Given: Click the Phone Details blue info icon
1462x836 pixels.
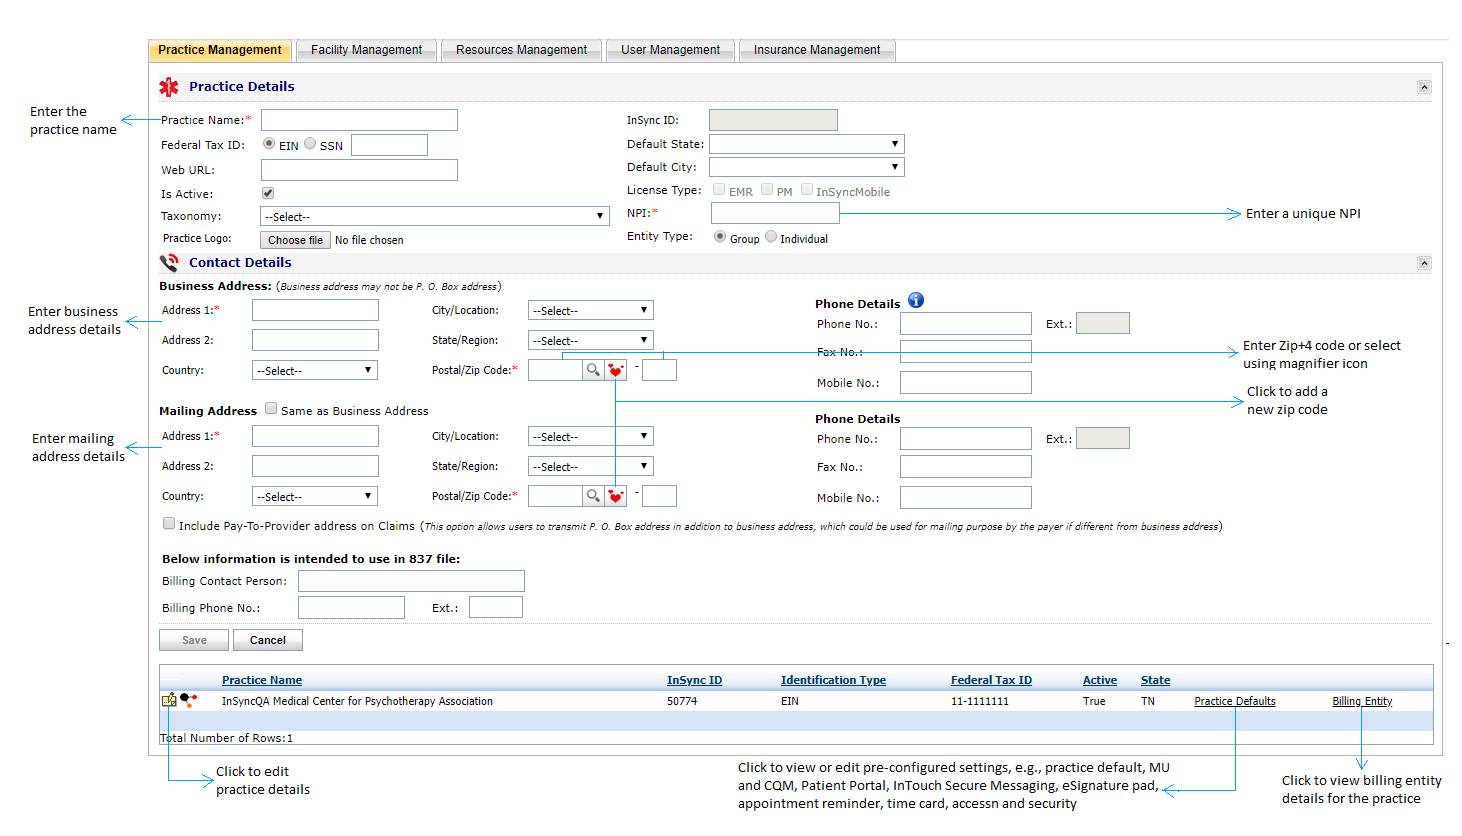Looking at the screenshot, I should click(916, 301).
